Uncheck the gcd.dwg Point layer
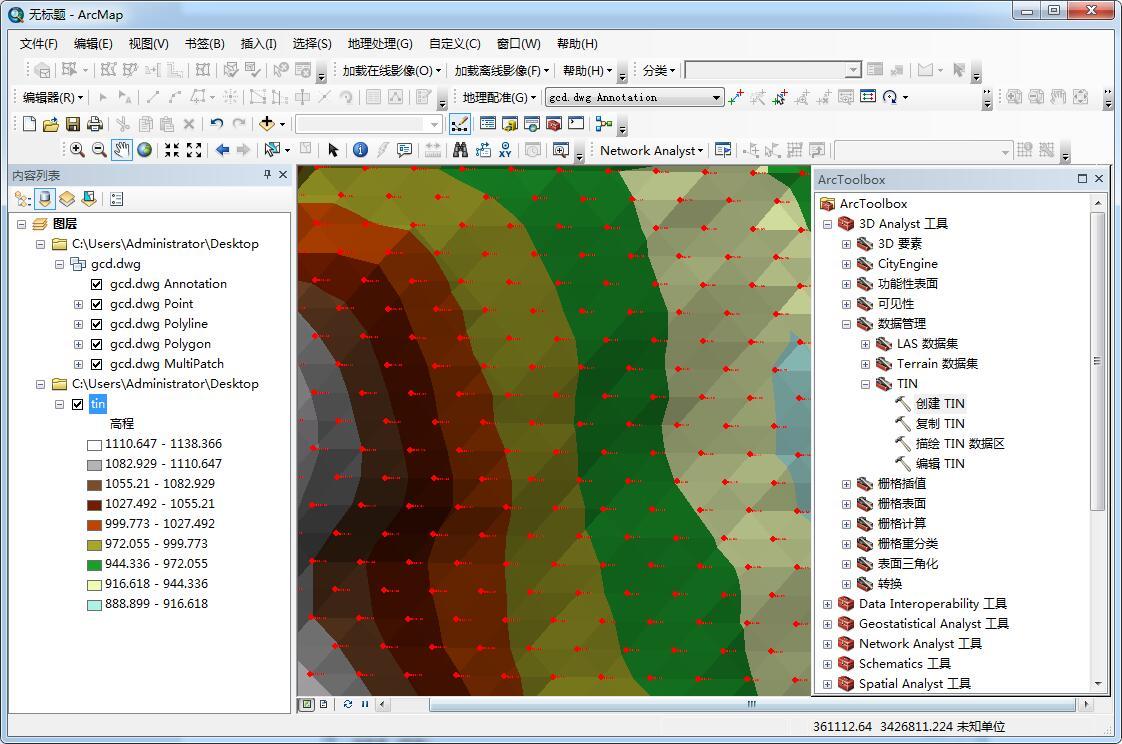Image resolution: width=1122 pixels, height=744 pixels. pos(95,303)
